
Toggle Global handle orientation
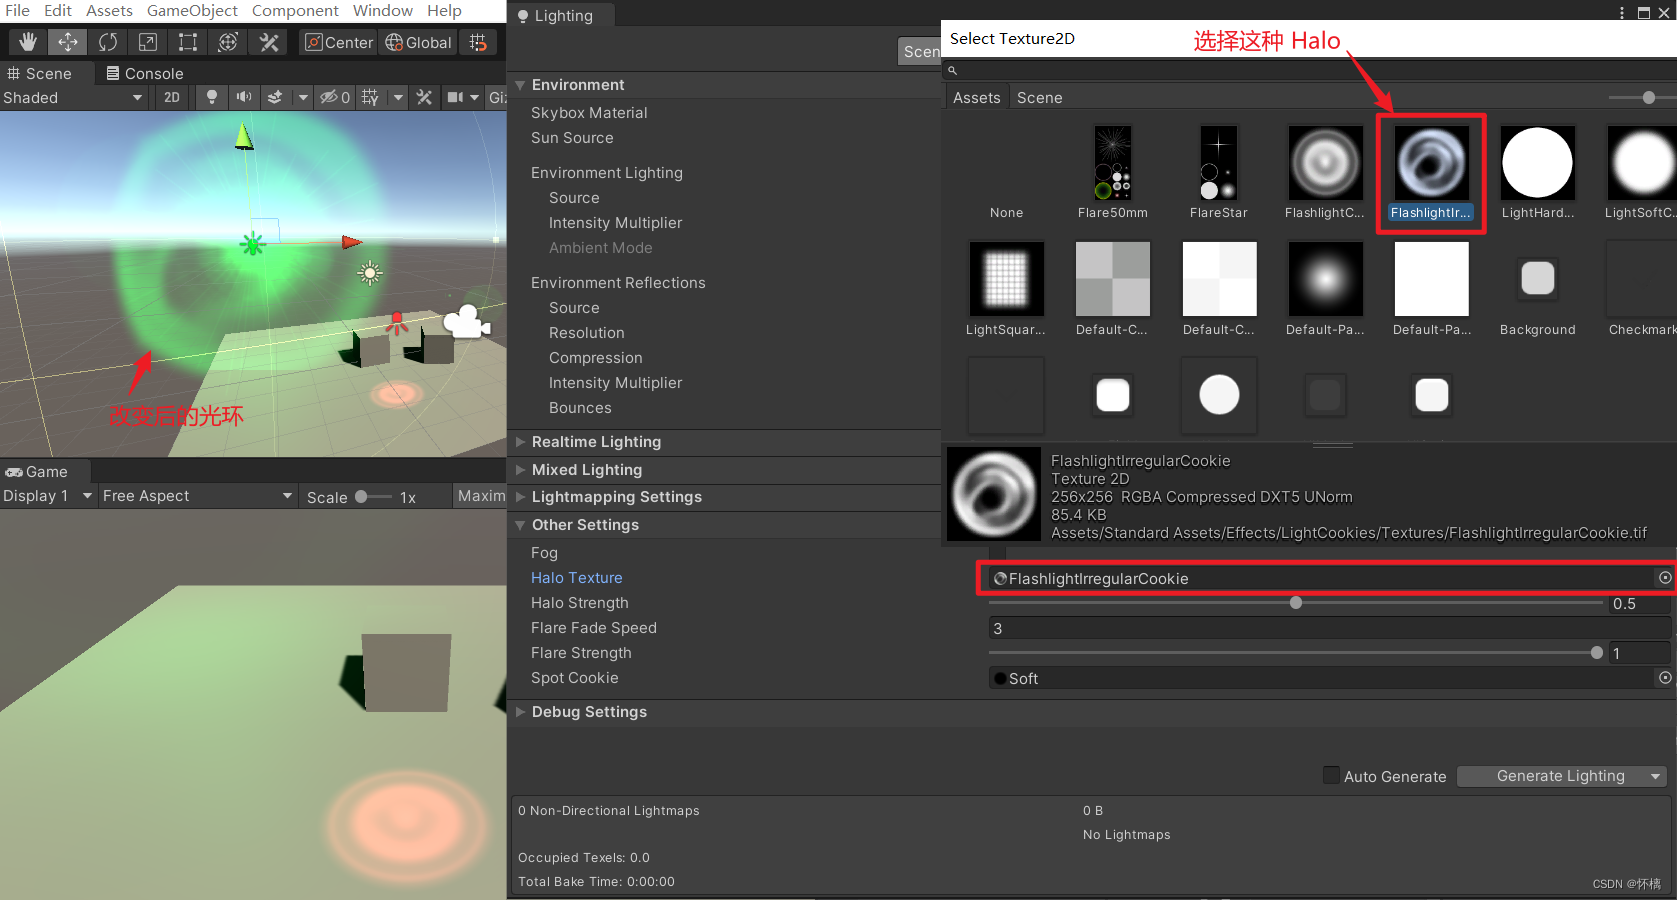(x=417, y=42)
